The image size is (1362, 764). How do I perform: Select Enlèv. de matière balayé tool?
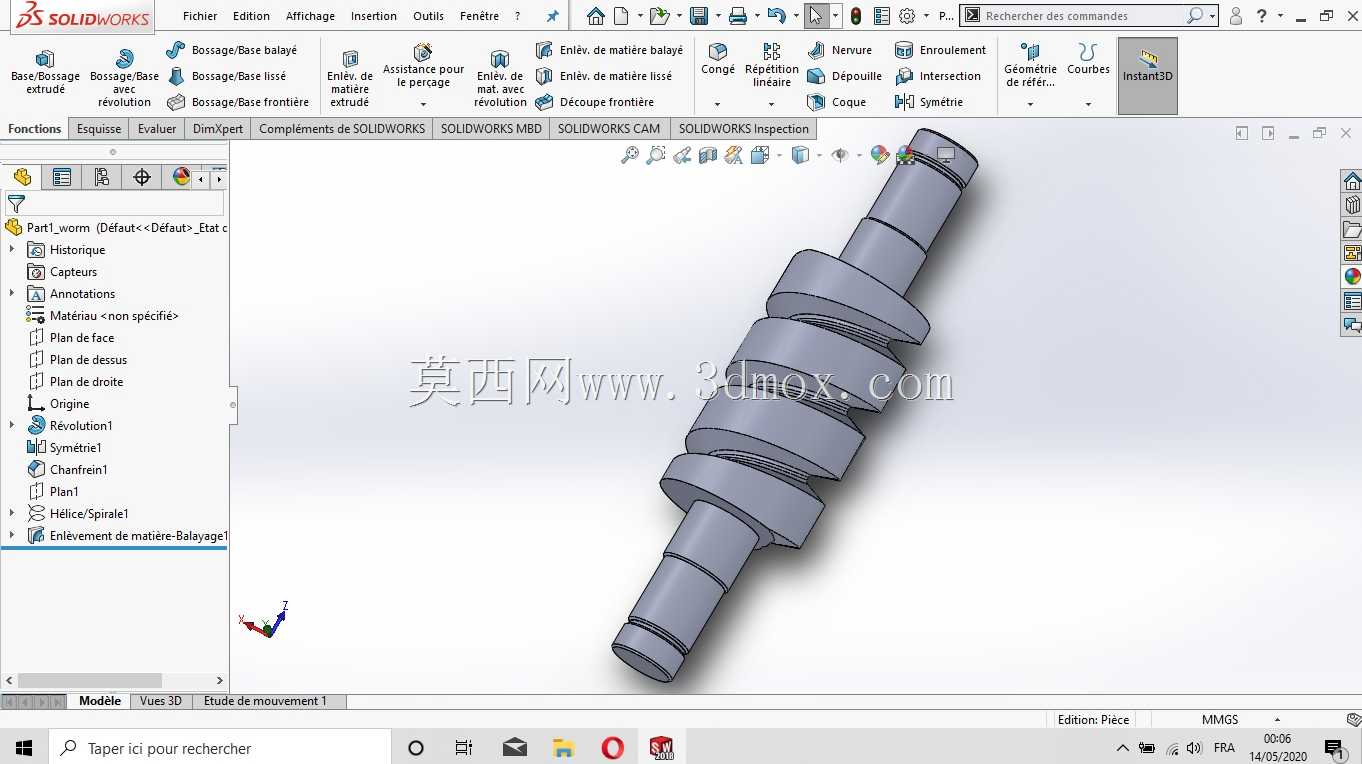(609, 50)
